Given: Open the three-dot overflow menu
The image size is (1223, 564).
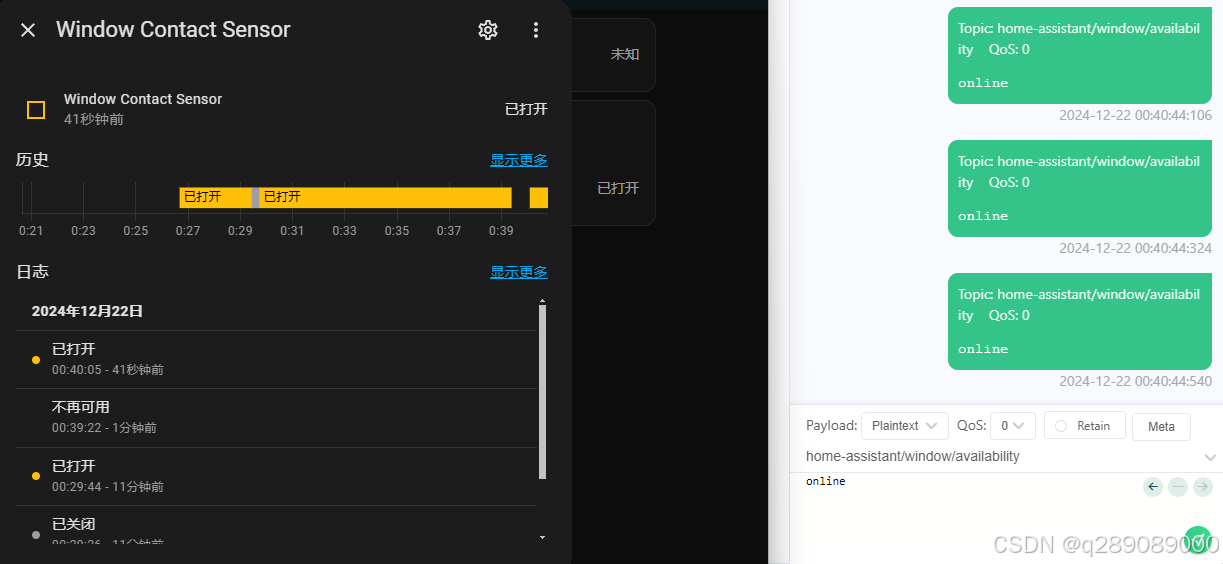Looking at the screenshot, I should 536,30.
